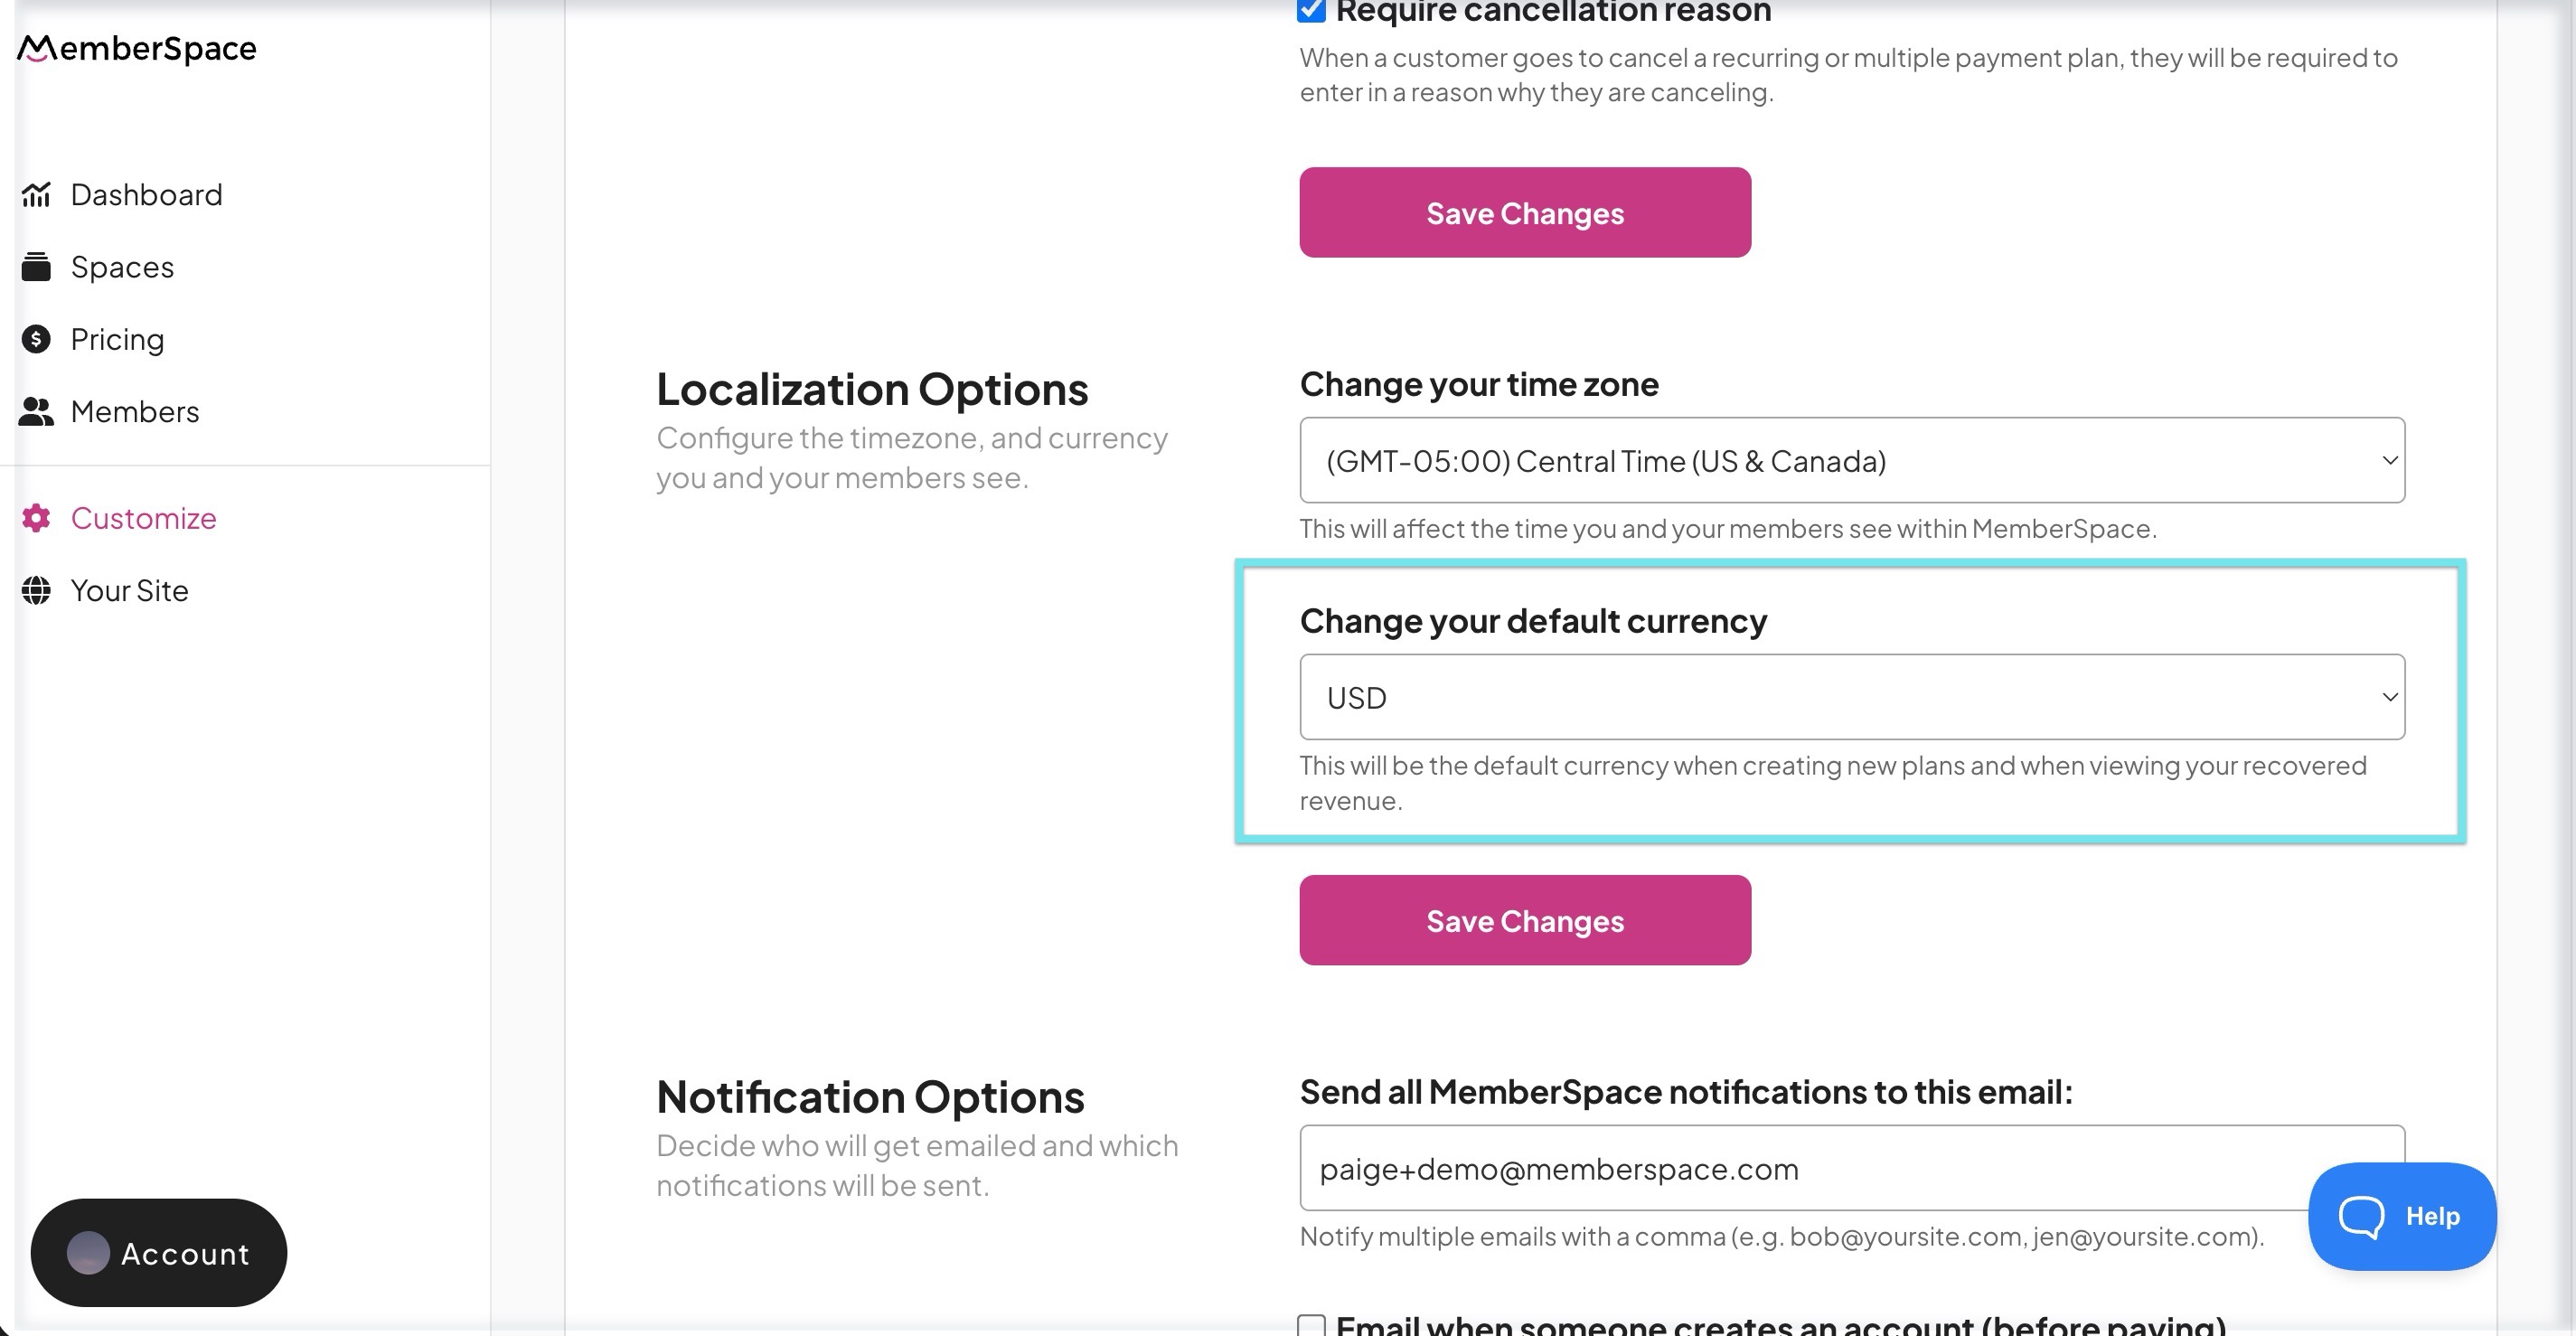Click the Account avatar circle

(x=88, y=1252)
